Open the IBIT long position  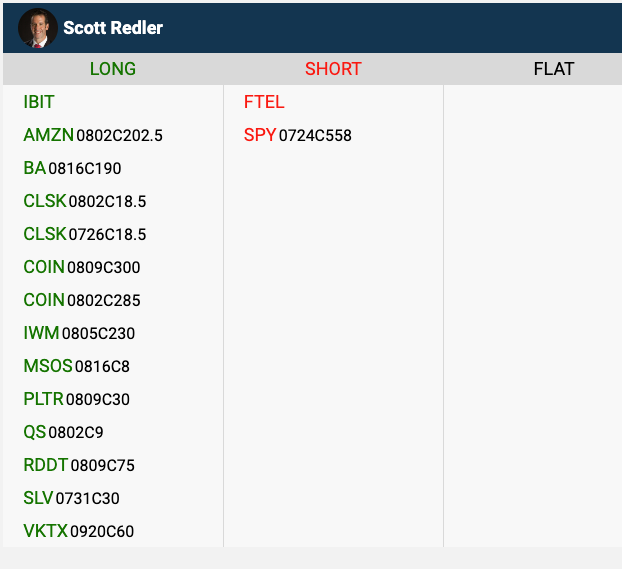point(39,102)
